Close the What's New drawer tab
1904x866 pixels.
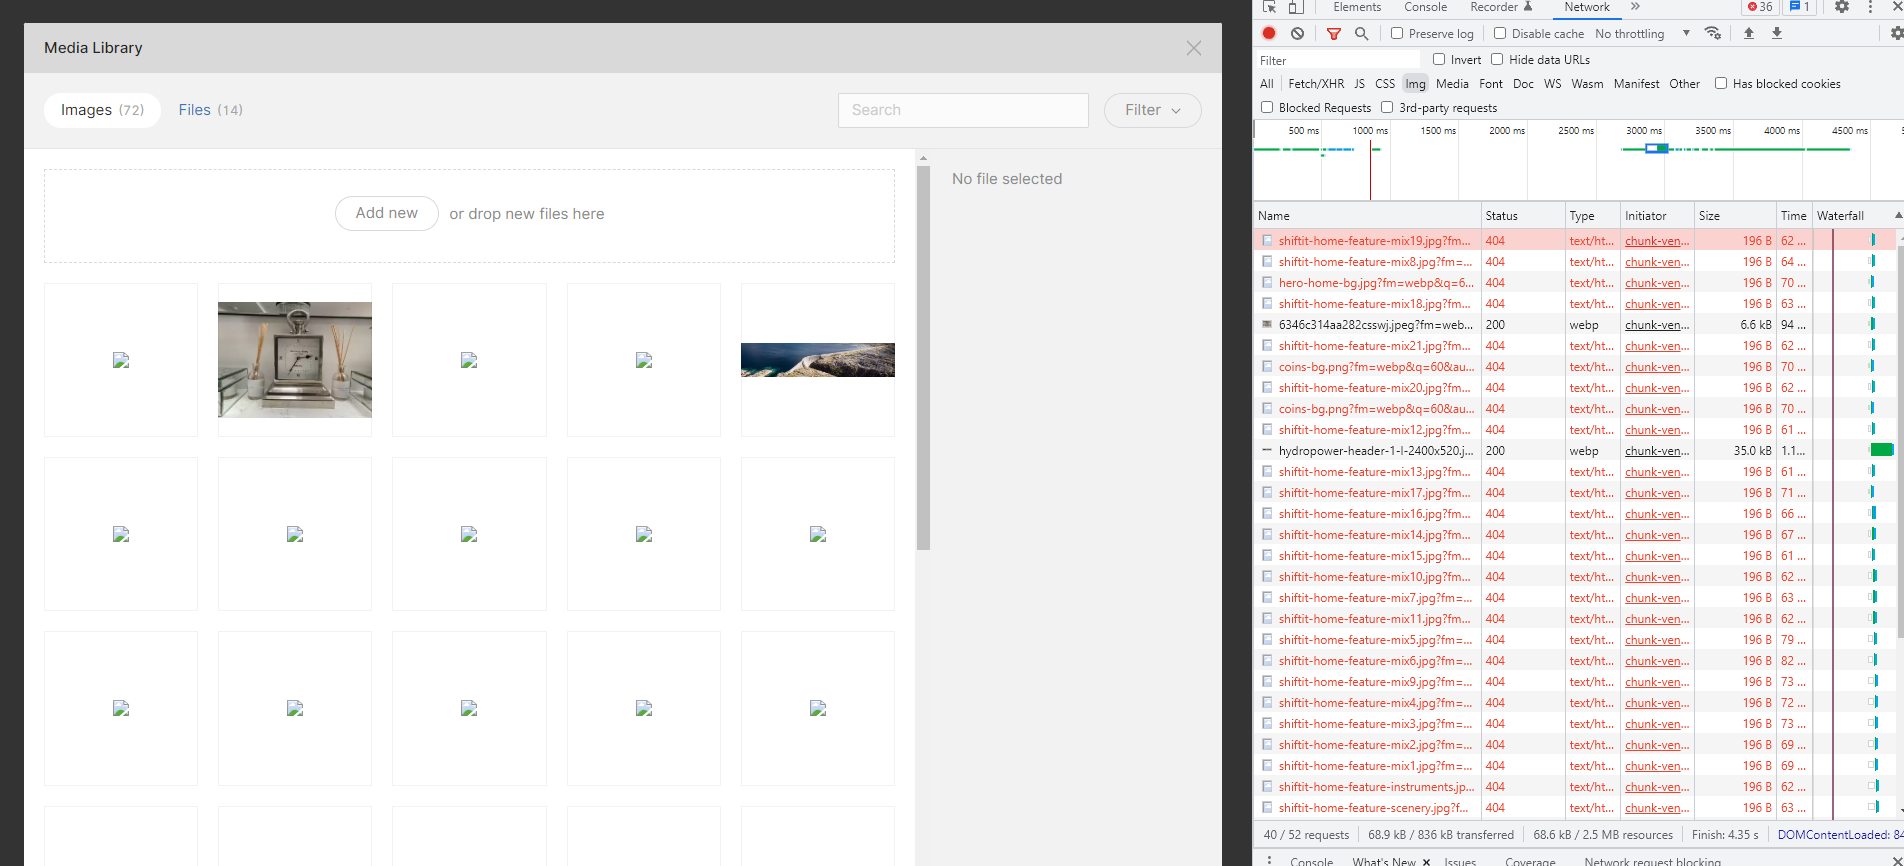pos(1426,862)
